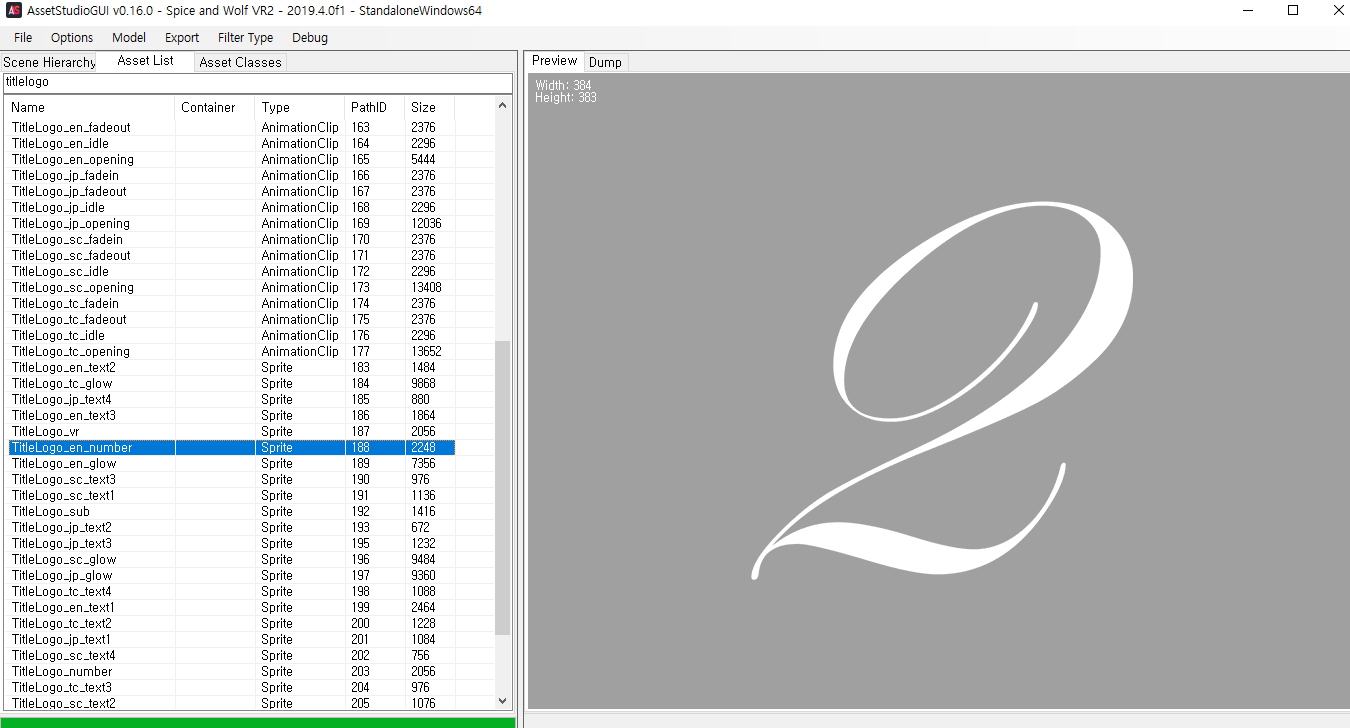Select the TitleLogo_en_text1 sprite row
1350x728 pixels.
(232, 607)
